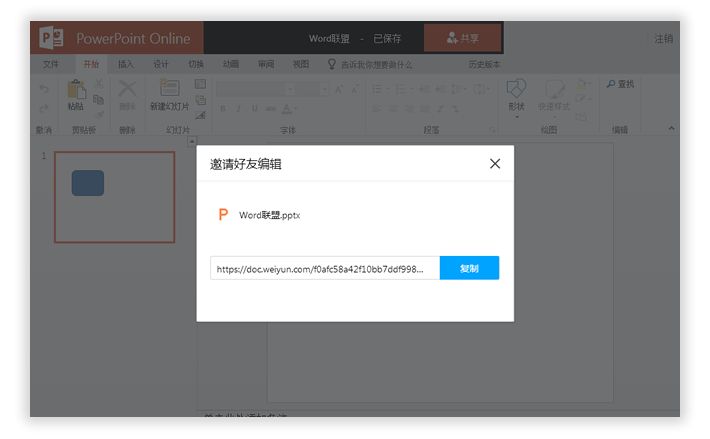Click the Undo arrow icon
The image size is (710, 439).
[x=44, y=89]
